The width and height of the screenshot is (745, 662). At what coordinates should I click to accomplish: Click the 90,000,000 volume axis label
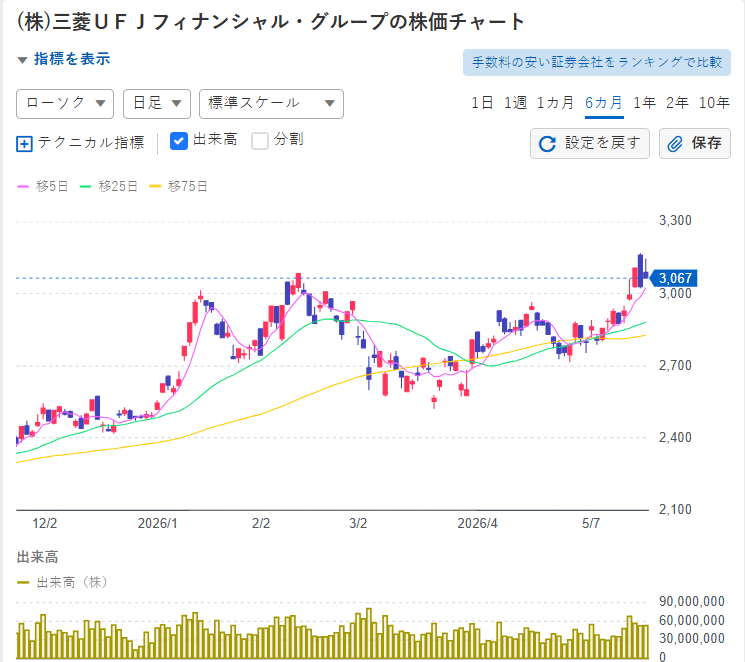692,602
